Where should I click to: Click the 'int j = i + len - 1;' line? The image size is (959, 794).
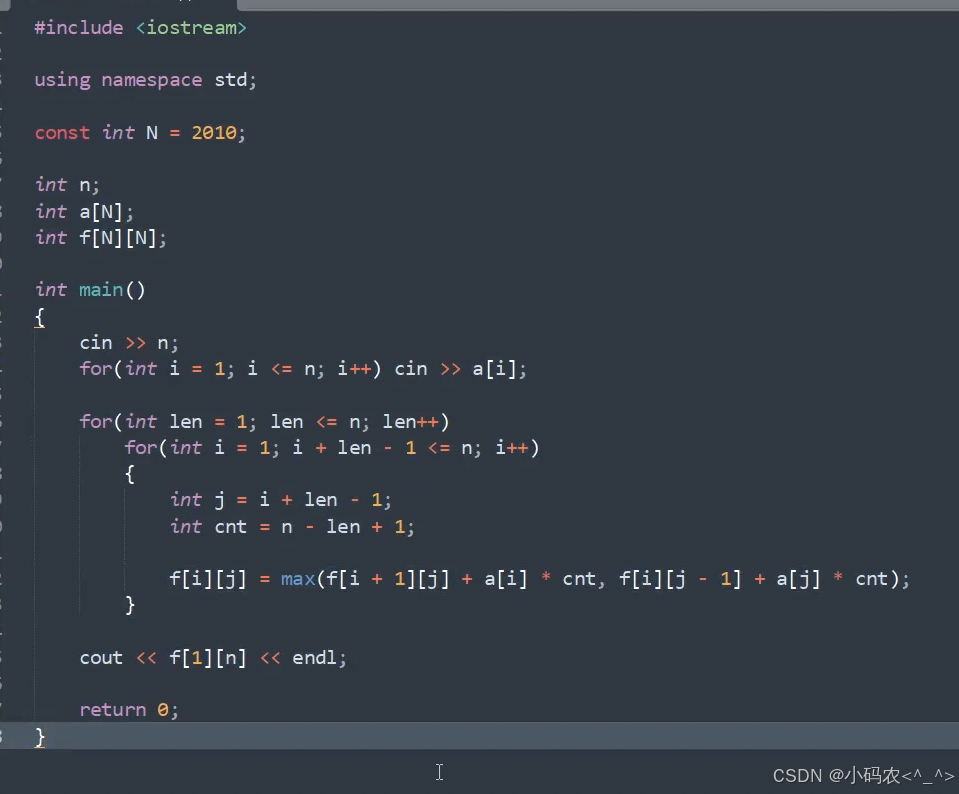(281, 500)
